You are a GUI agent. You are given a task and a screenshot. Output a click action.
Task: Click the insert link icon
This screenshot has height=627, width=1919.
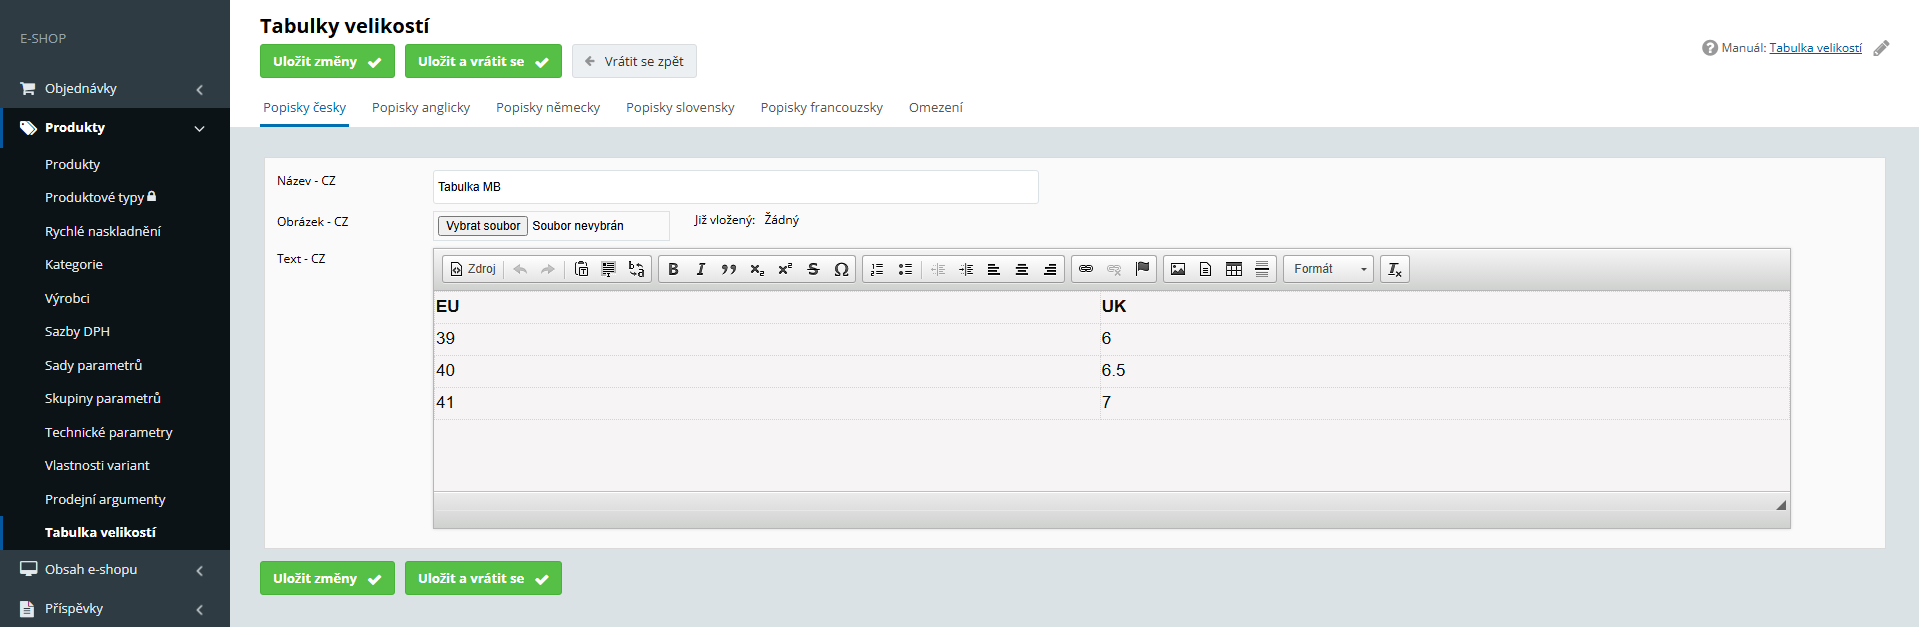pos(1086,269)
